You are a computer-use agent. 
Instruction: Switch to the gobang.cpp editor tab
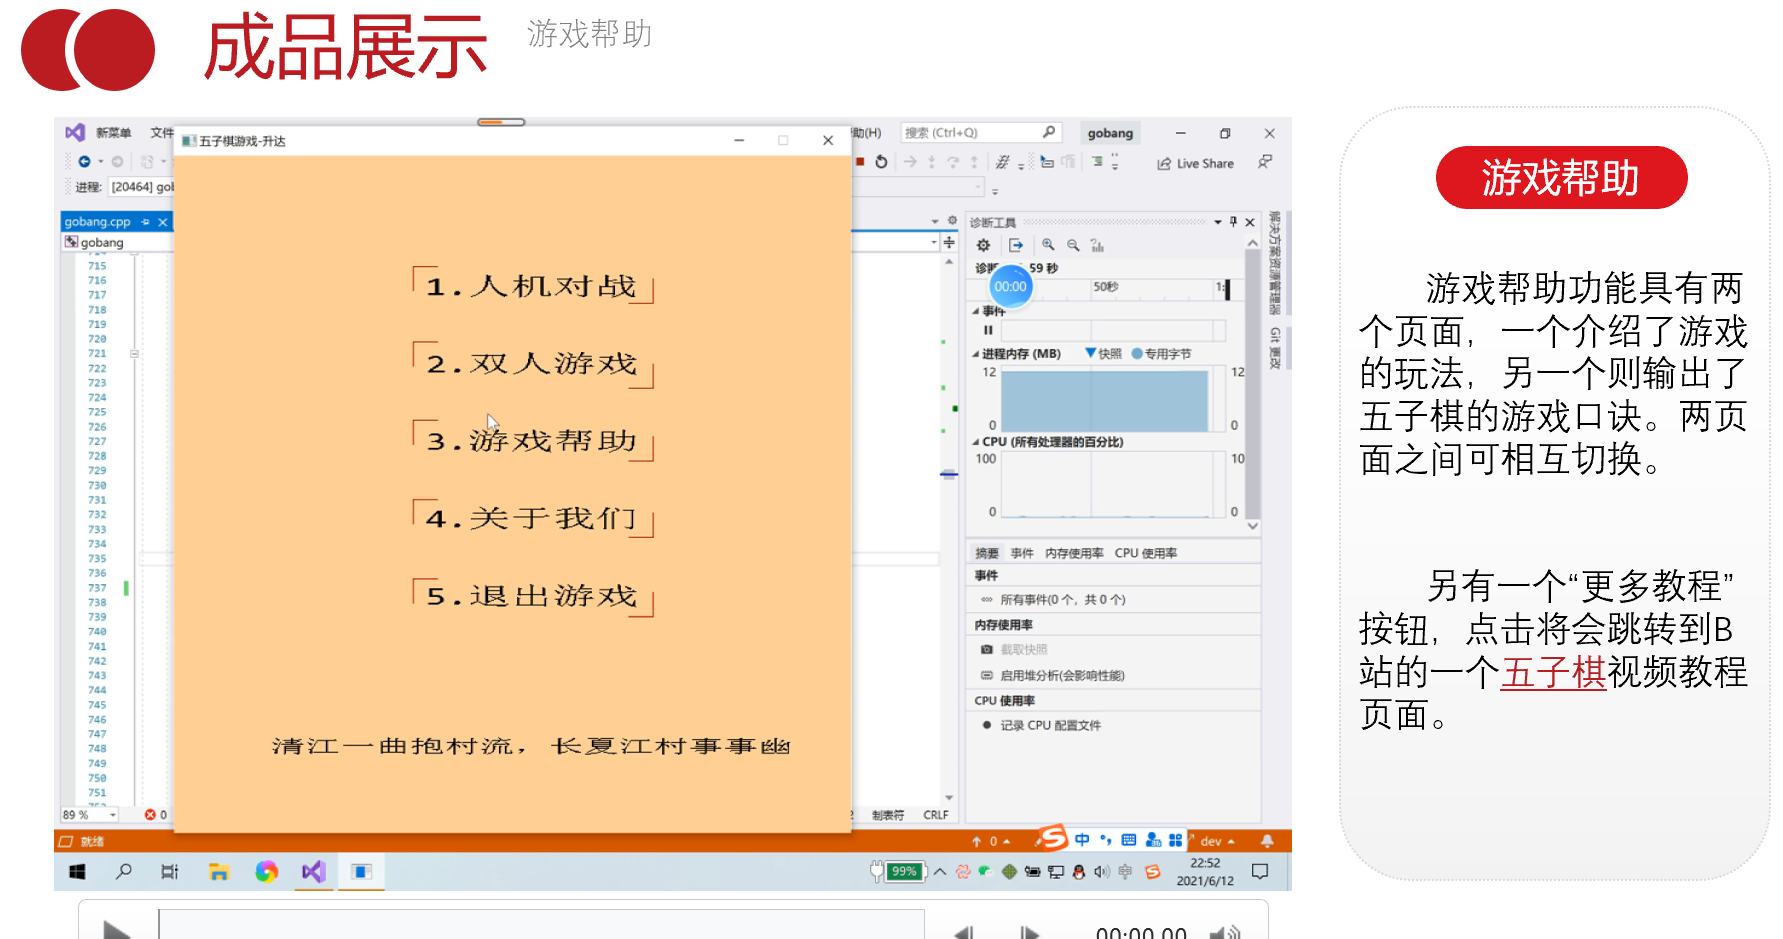[x=99, y=221]
